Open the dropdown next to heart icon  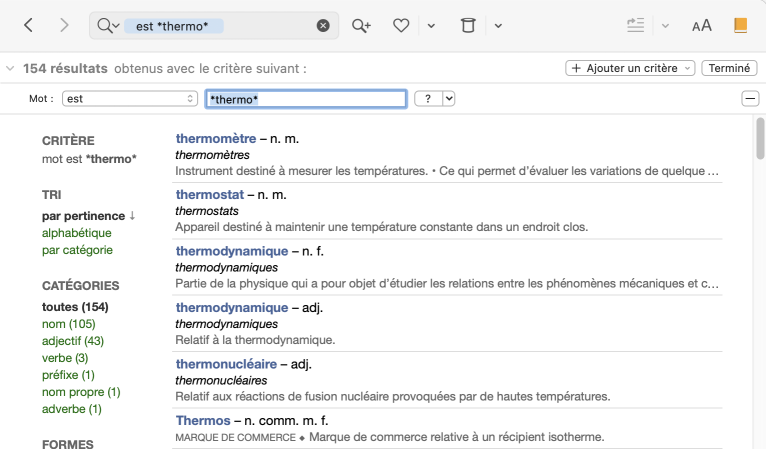pos(431,25)
